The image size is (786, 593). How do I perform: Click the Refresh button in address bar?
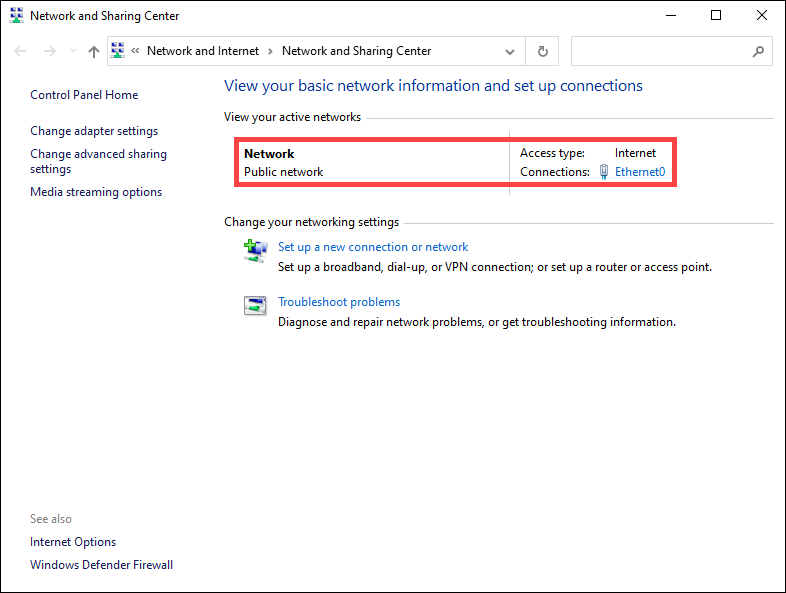click(542, 51)
